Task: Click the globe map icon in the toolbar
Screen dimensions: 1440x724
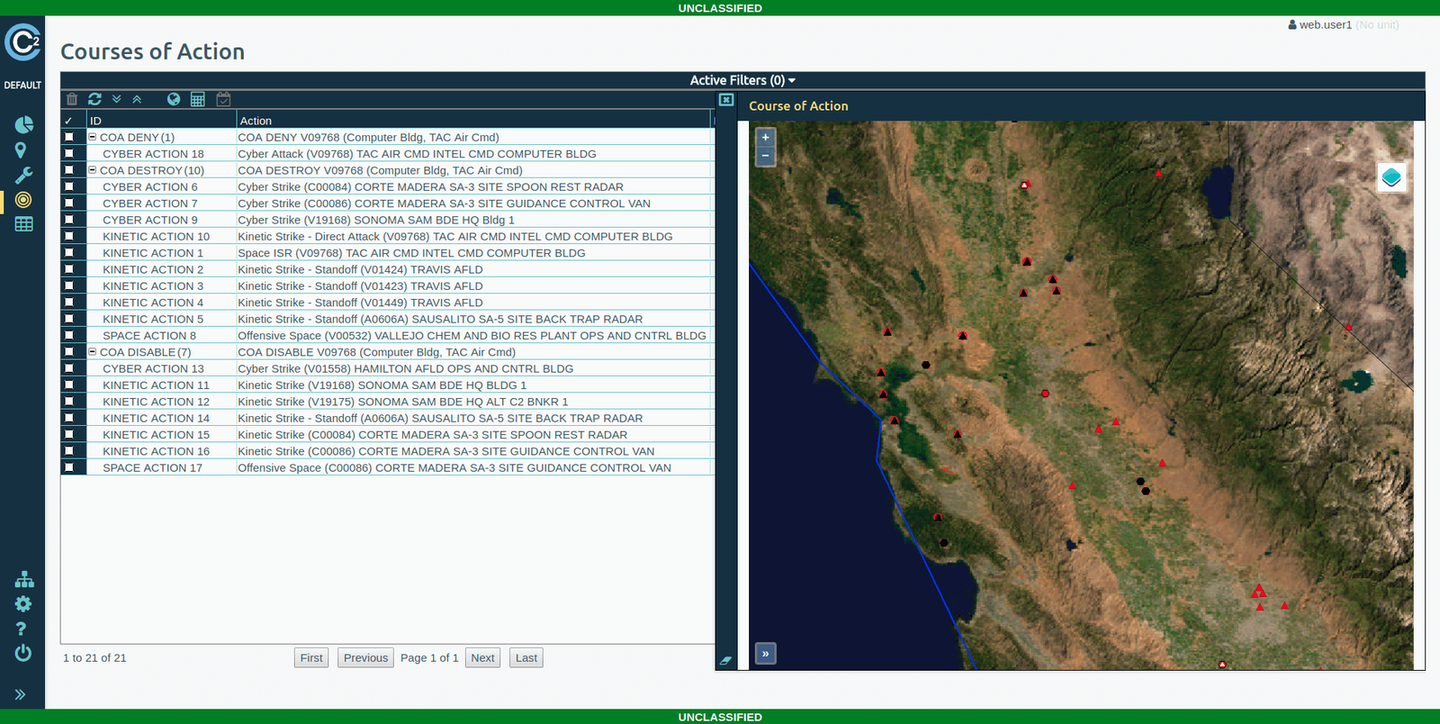Action: click(x=174, y=99)
